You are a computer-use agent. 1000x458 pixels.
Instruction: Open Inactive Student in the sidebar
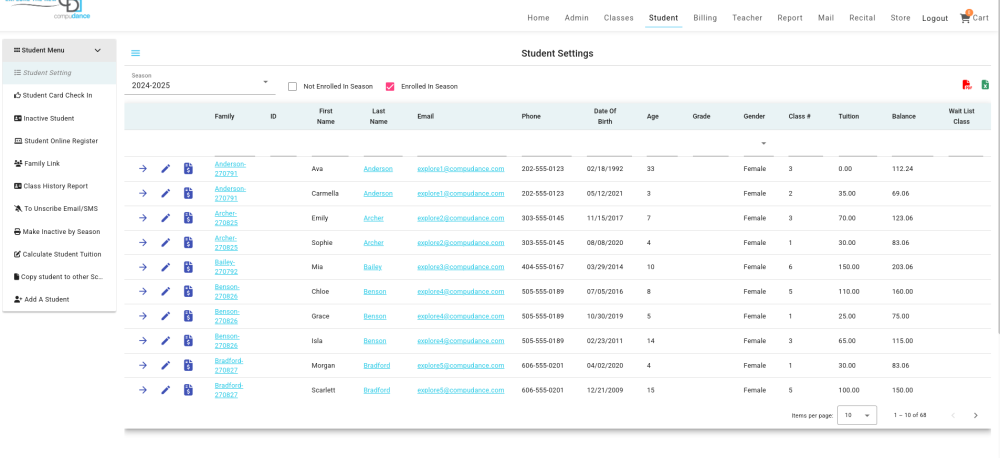[59, 118]
